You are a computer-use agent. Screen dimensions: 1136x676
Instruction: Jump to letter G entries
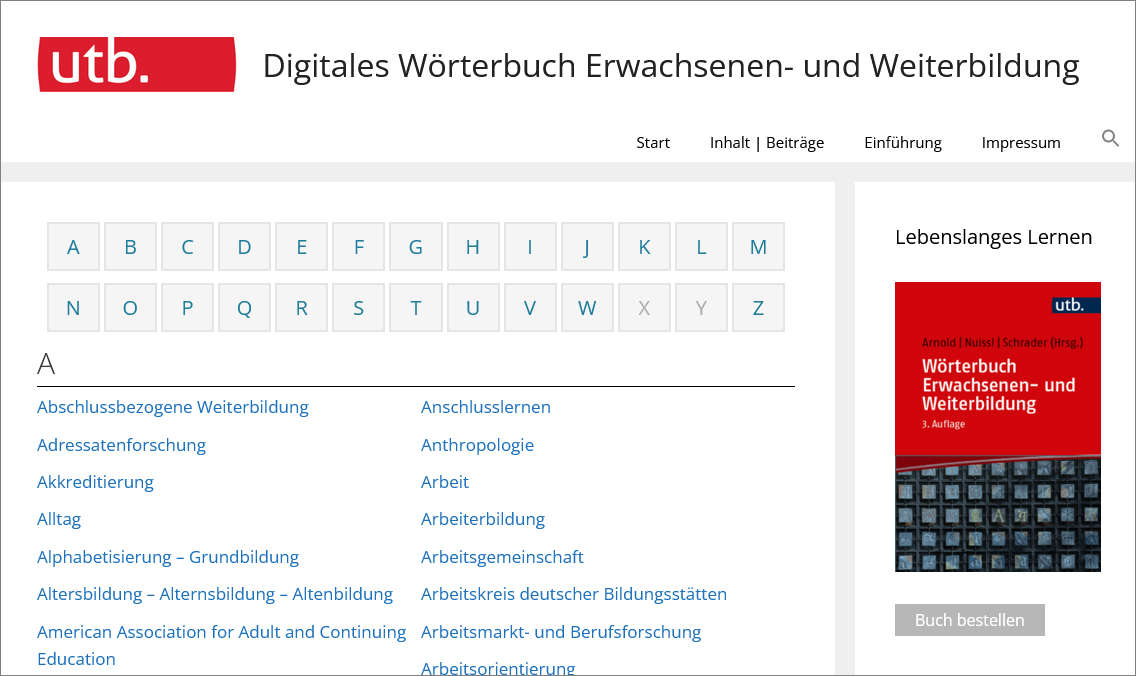pos(416,247)
